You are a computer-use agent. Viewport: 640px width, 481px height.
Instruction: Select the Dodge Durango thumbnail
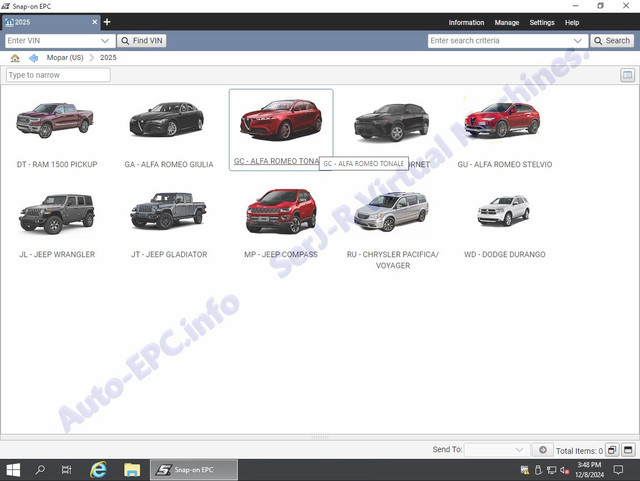504,210
